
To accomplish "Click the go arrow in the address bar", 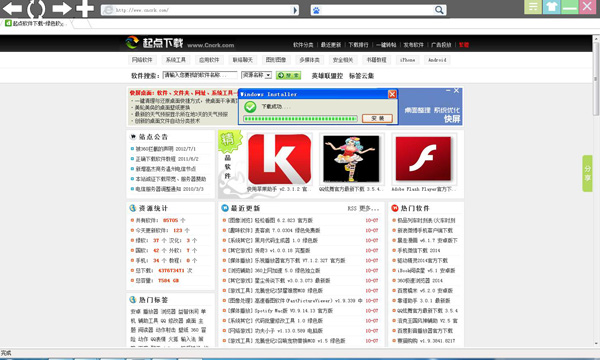I will tap(295, 10).
